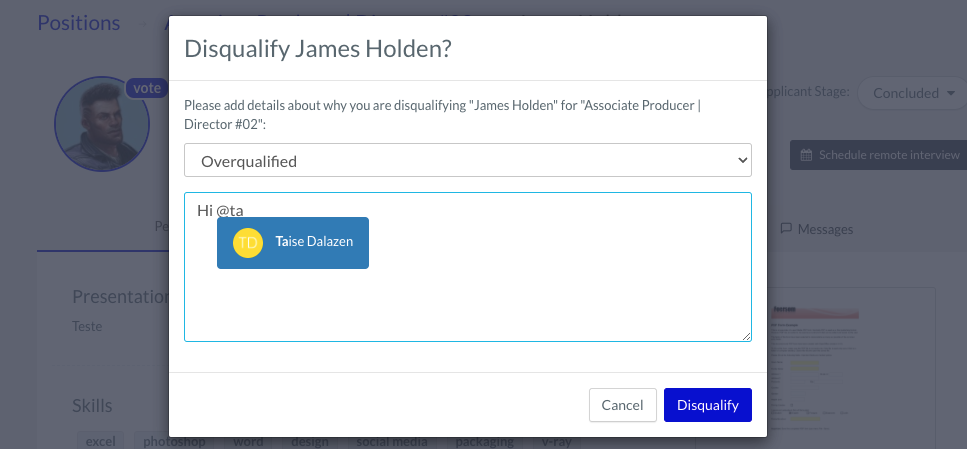Click the Teste presentation text

click(x=87, y=326)
